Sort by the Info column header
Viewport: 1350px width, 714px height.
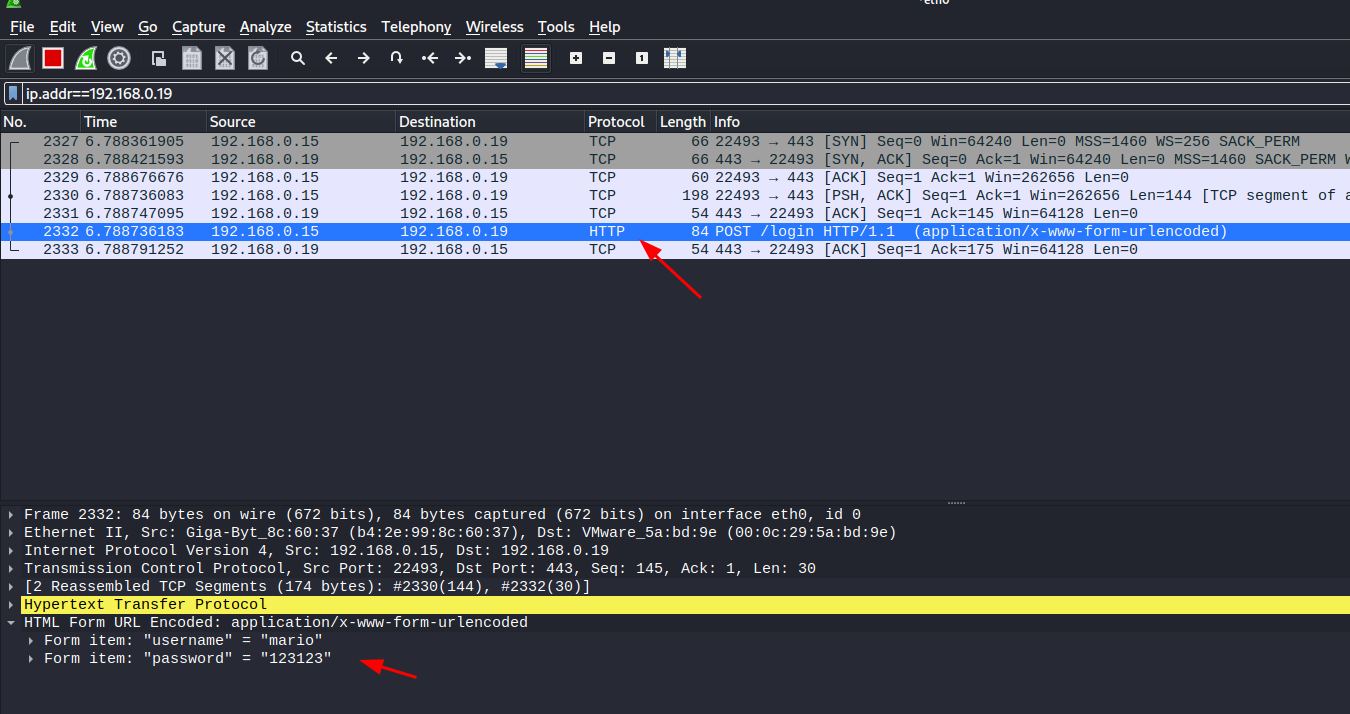pyautogui.click(x=1030, y=122)
